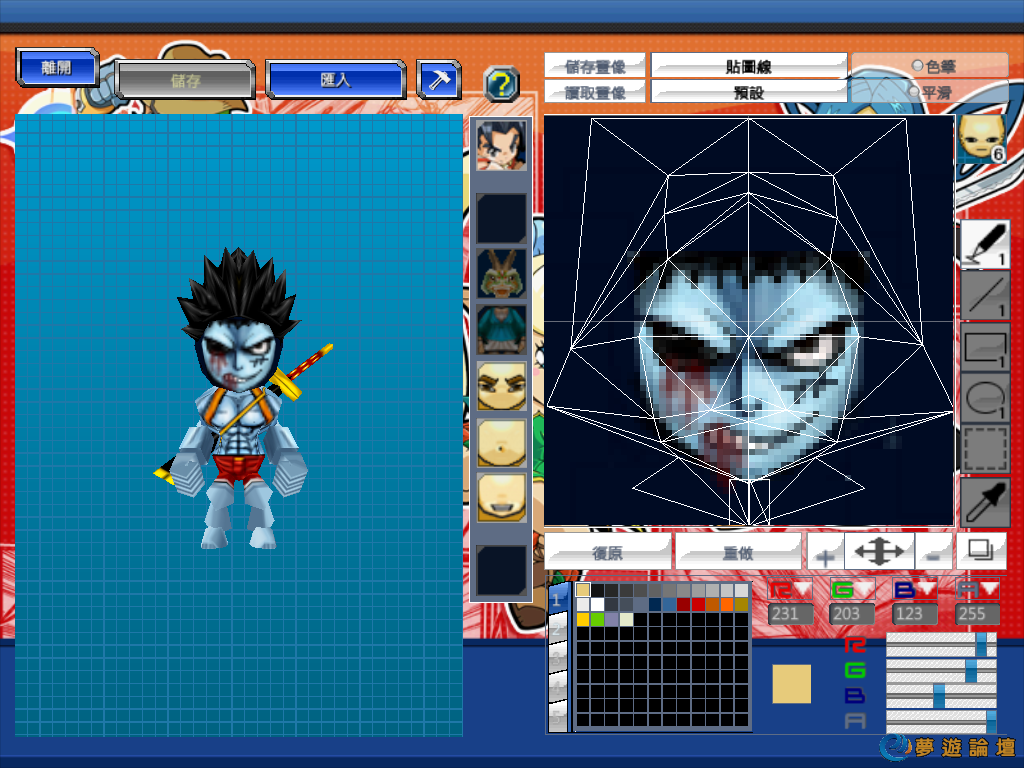This screenshot has height=768, width=1024.
Task: Pick the bright green palette swatch
Action: [x=597, y=619]
